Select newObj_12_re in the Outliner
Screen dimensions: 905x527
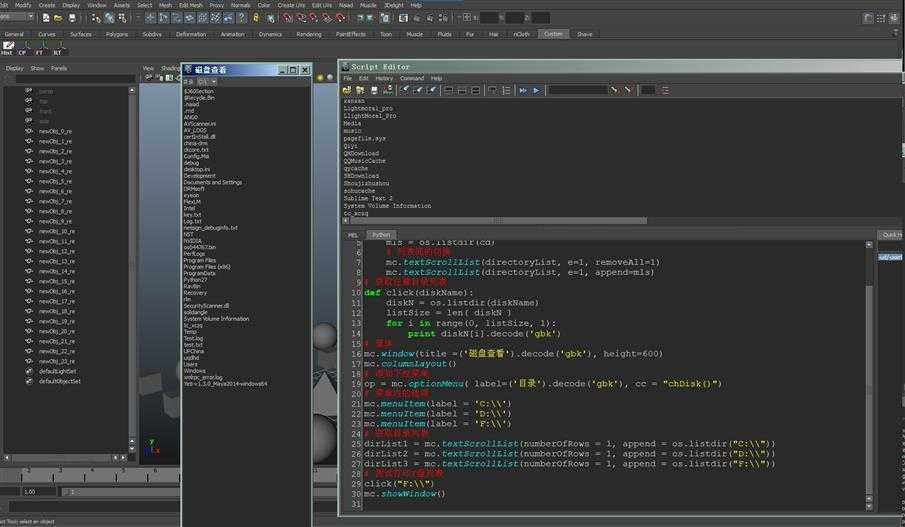click(57, 252)
